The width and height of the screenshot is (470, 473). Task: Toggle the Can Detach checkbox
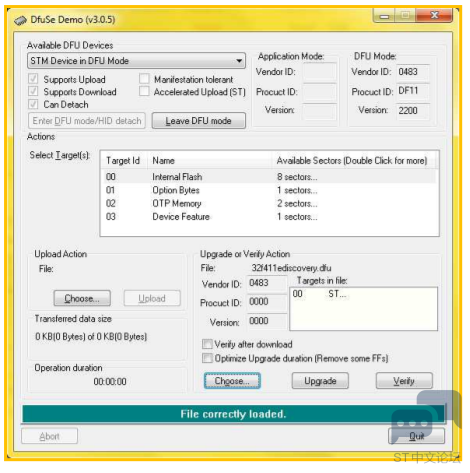[33, 104]
